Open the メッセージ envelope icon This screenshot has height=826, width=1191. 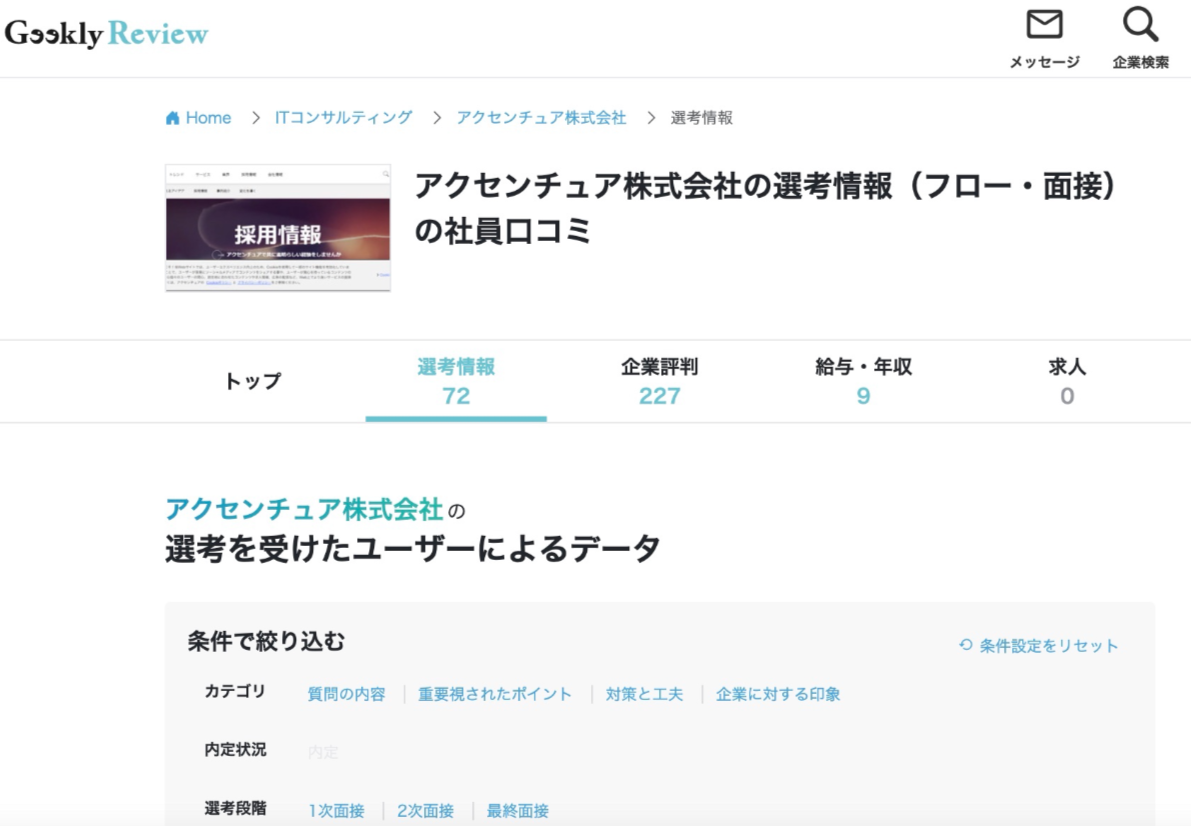[1044, 25]
